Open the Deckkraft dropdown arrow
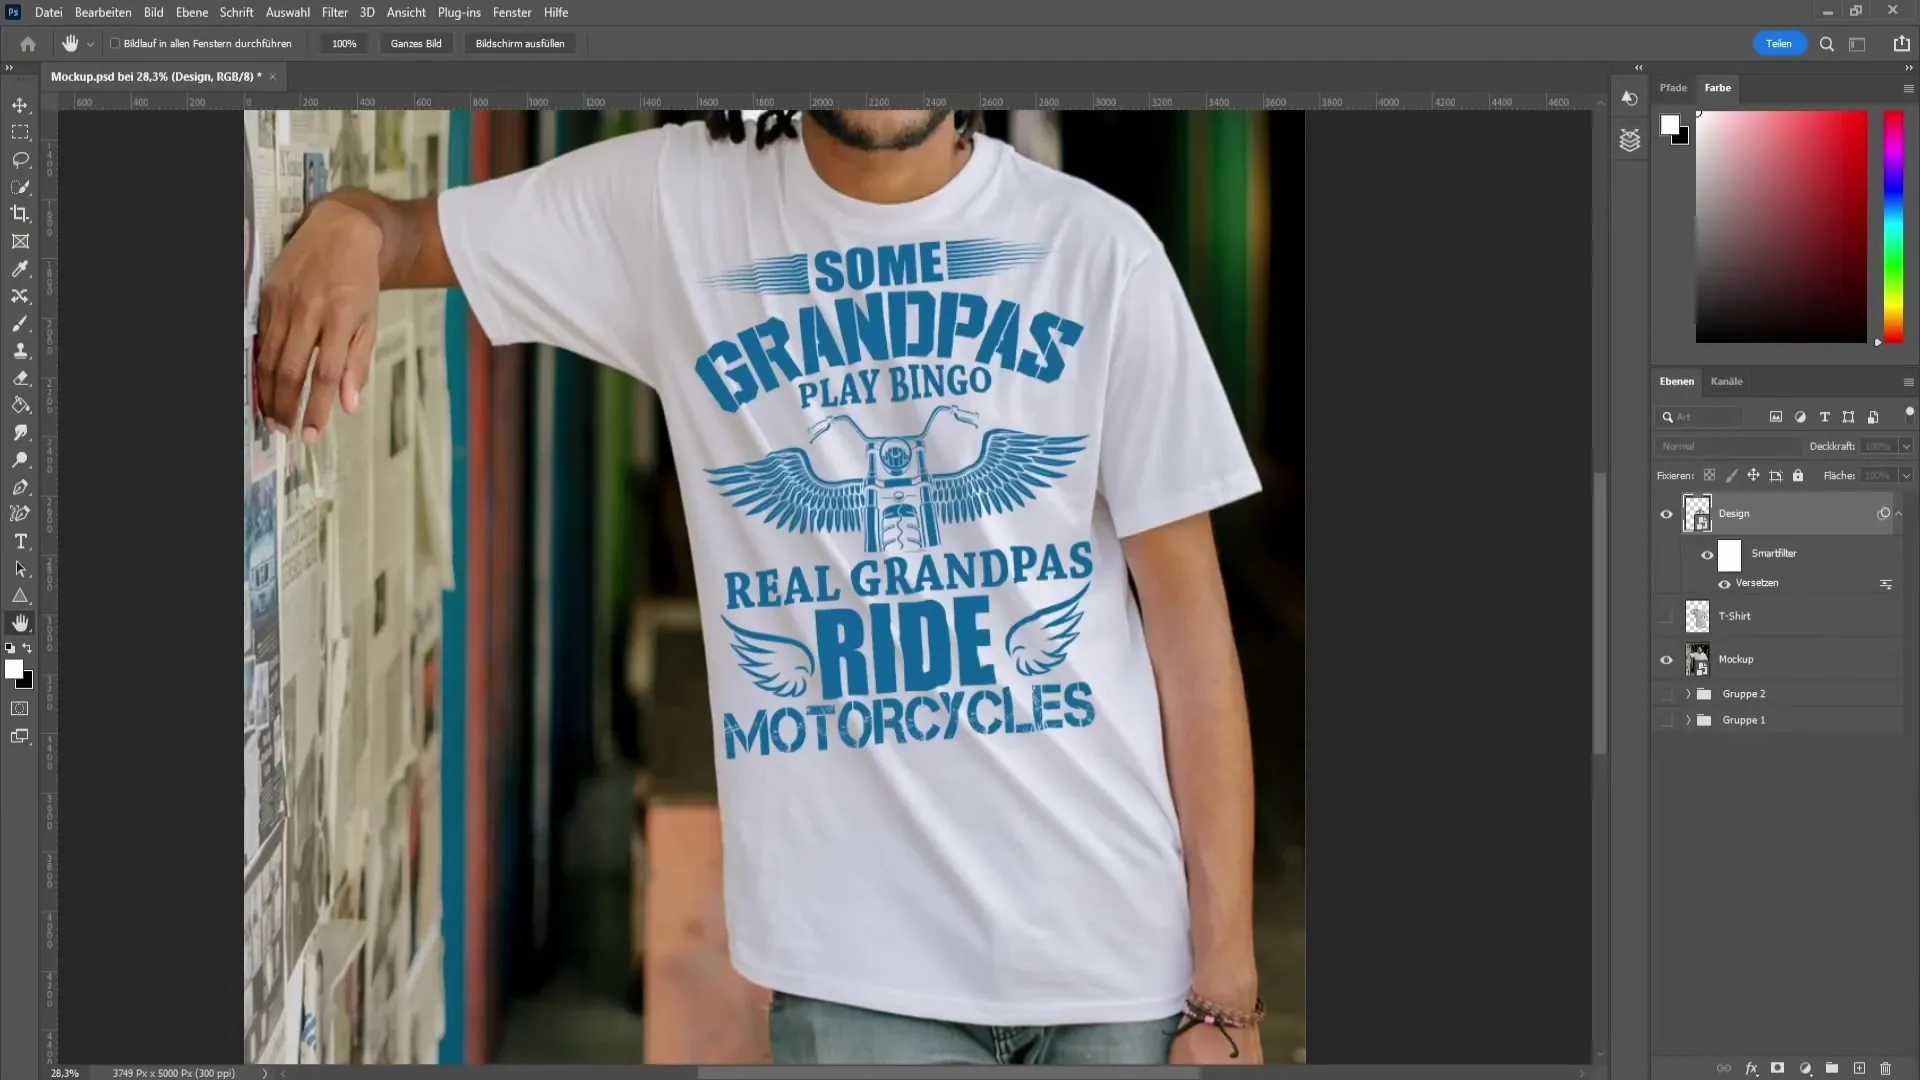The image size is (1920, 1080). click(1906, 446)
